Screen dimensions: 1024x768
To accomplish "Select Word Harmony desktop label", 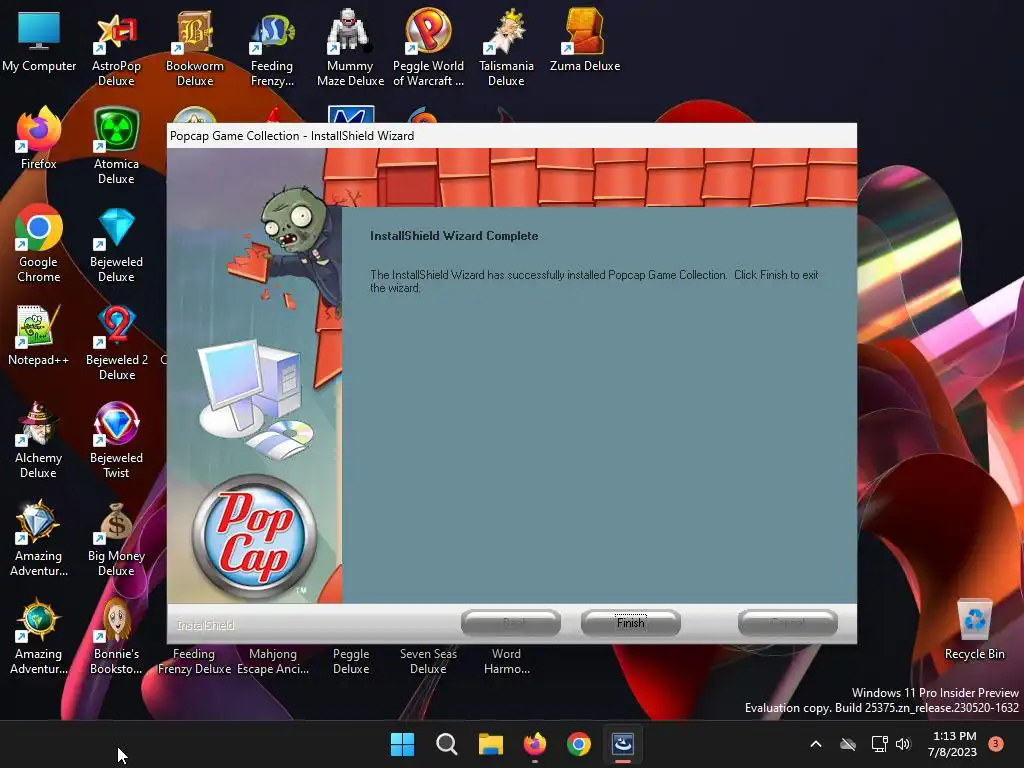I will point(507,661).
